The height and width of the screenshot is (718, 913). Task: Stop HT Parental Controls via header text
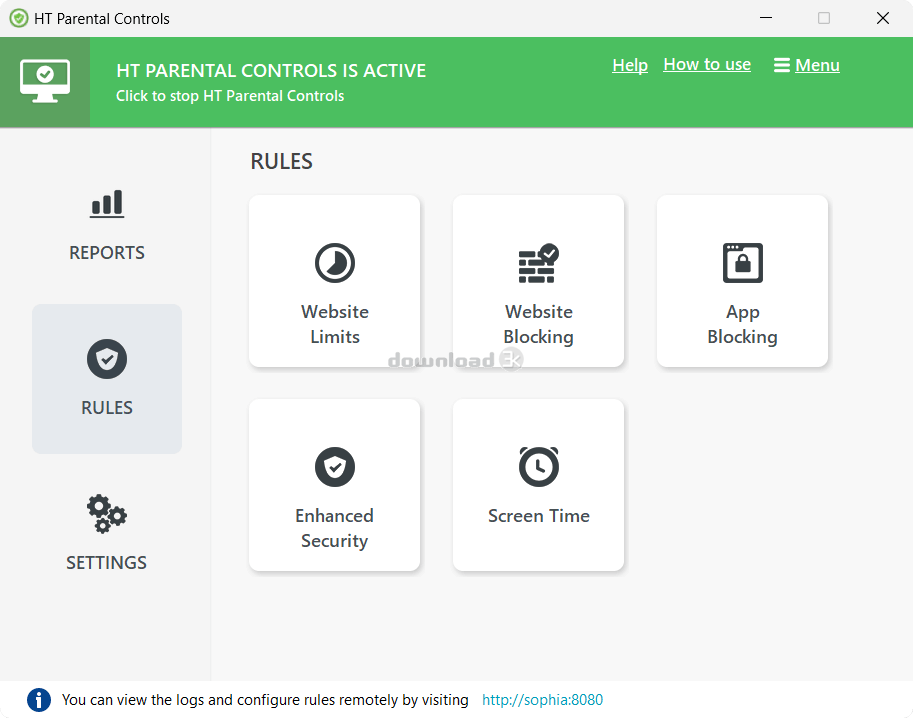click(230, 96)
